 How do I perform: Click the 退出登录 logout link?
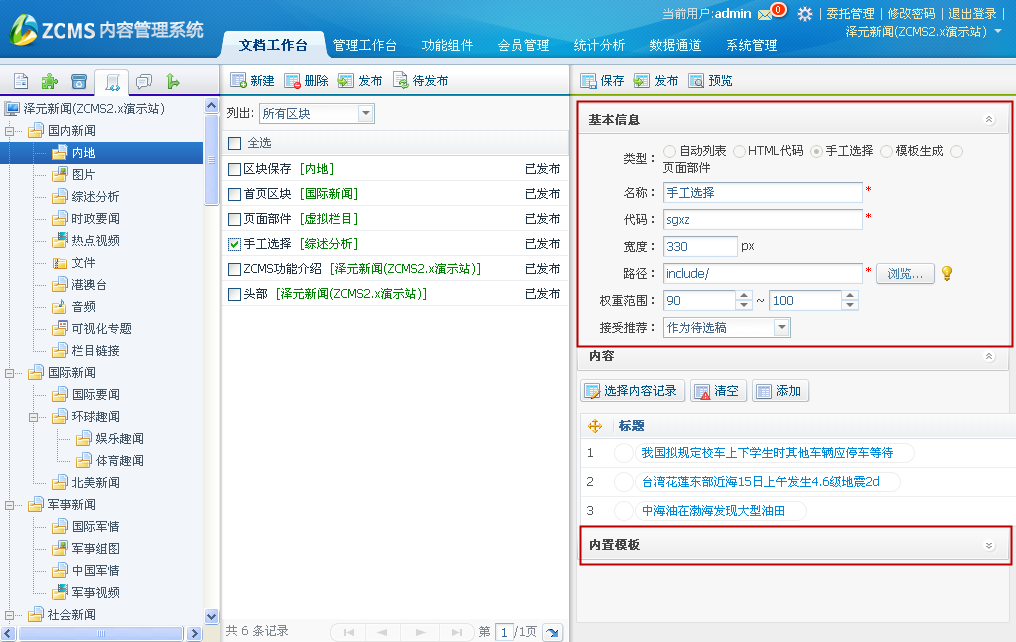pos(971,14)
